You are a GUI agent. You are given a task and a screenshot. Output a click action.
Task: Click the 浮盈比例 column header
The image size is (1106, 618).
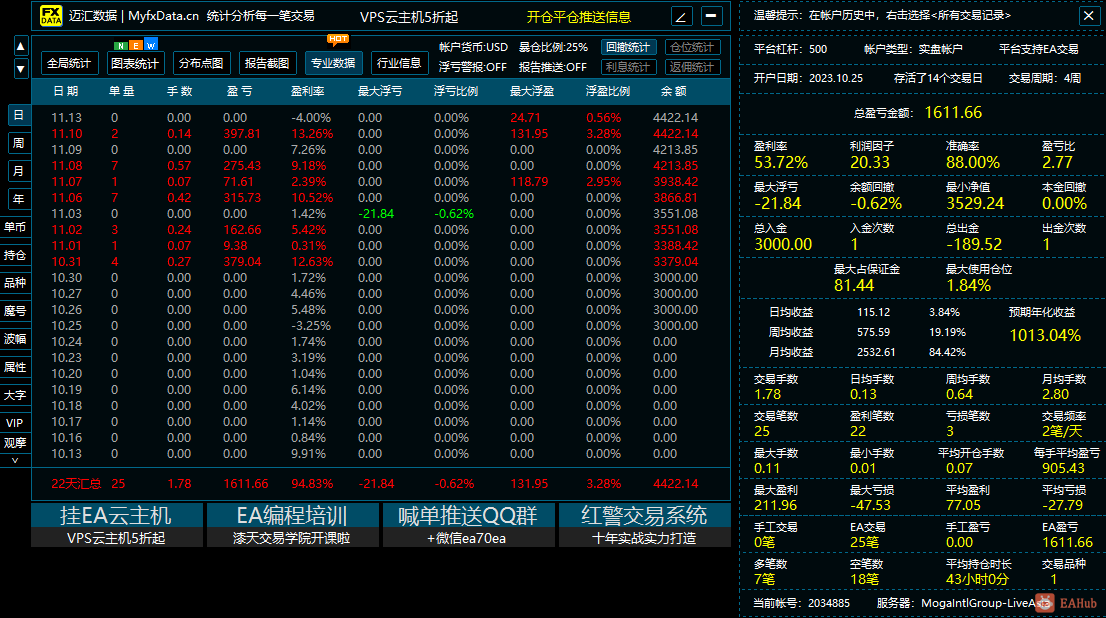coord(607,91)
